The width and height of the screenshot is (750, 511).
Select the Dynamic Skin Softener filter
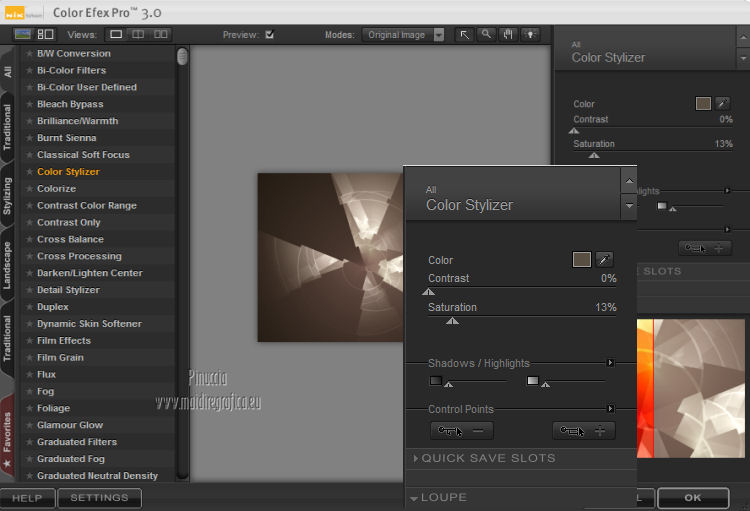pyautogui.click(x=89, y=324)
